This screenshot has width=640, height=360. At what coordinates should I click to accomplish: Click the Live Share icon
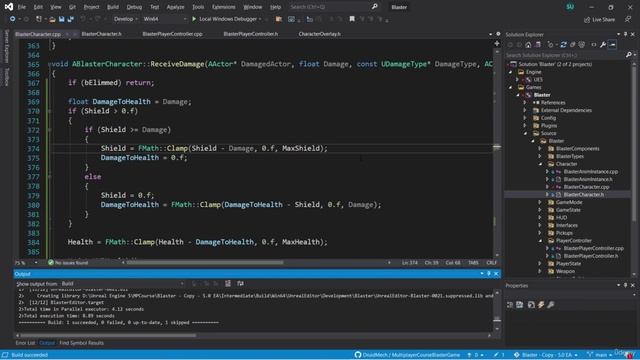[x=587, y=20]
